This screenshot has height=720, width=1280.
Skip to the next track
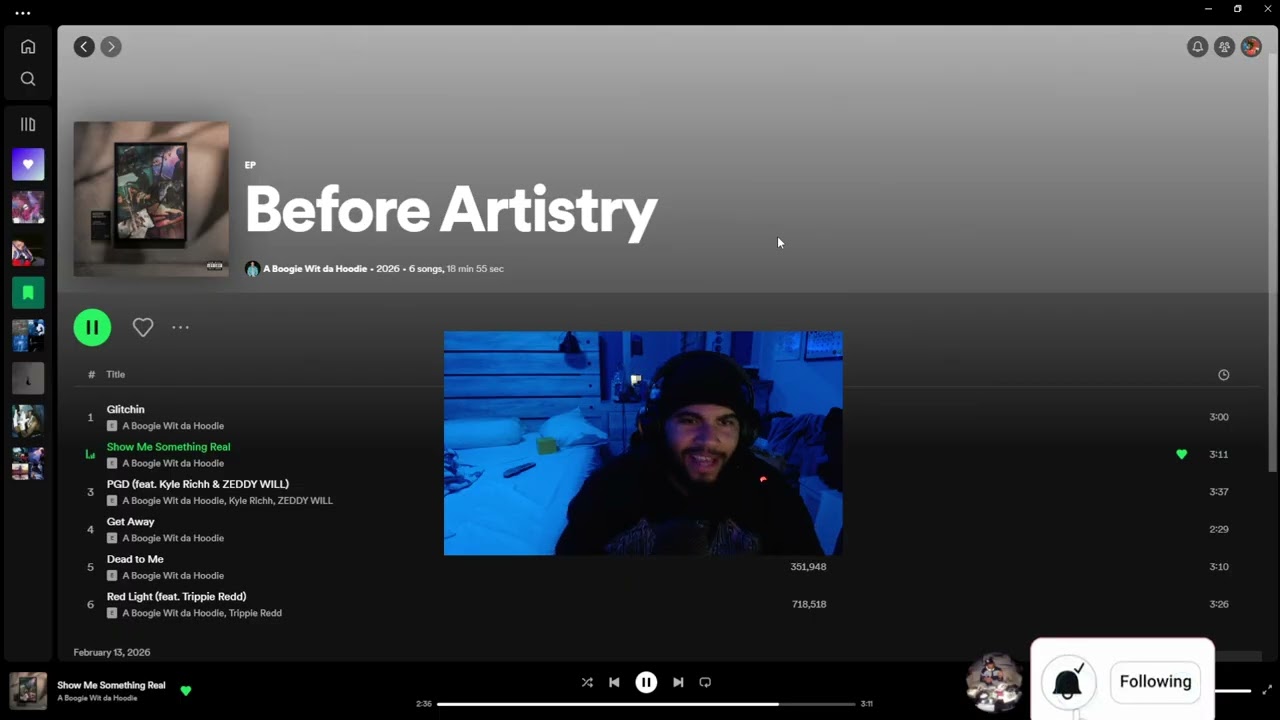(678, 682)
